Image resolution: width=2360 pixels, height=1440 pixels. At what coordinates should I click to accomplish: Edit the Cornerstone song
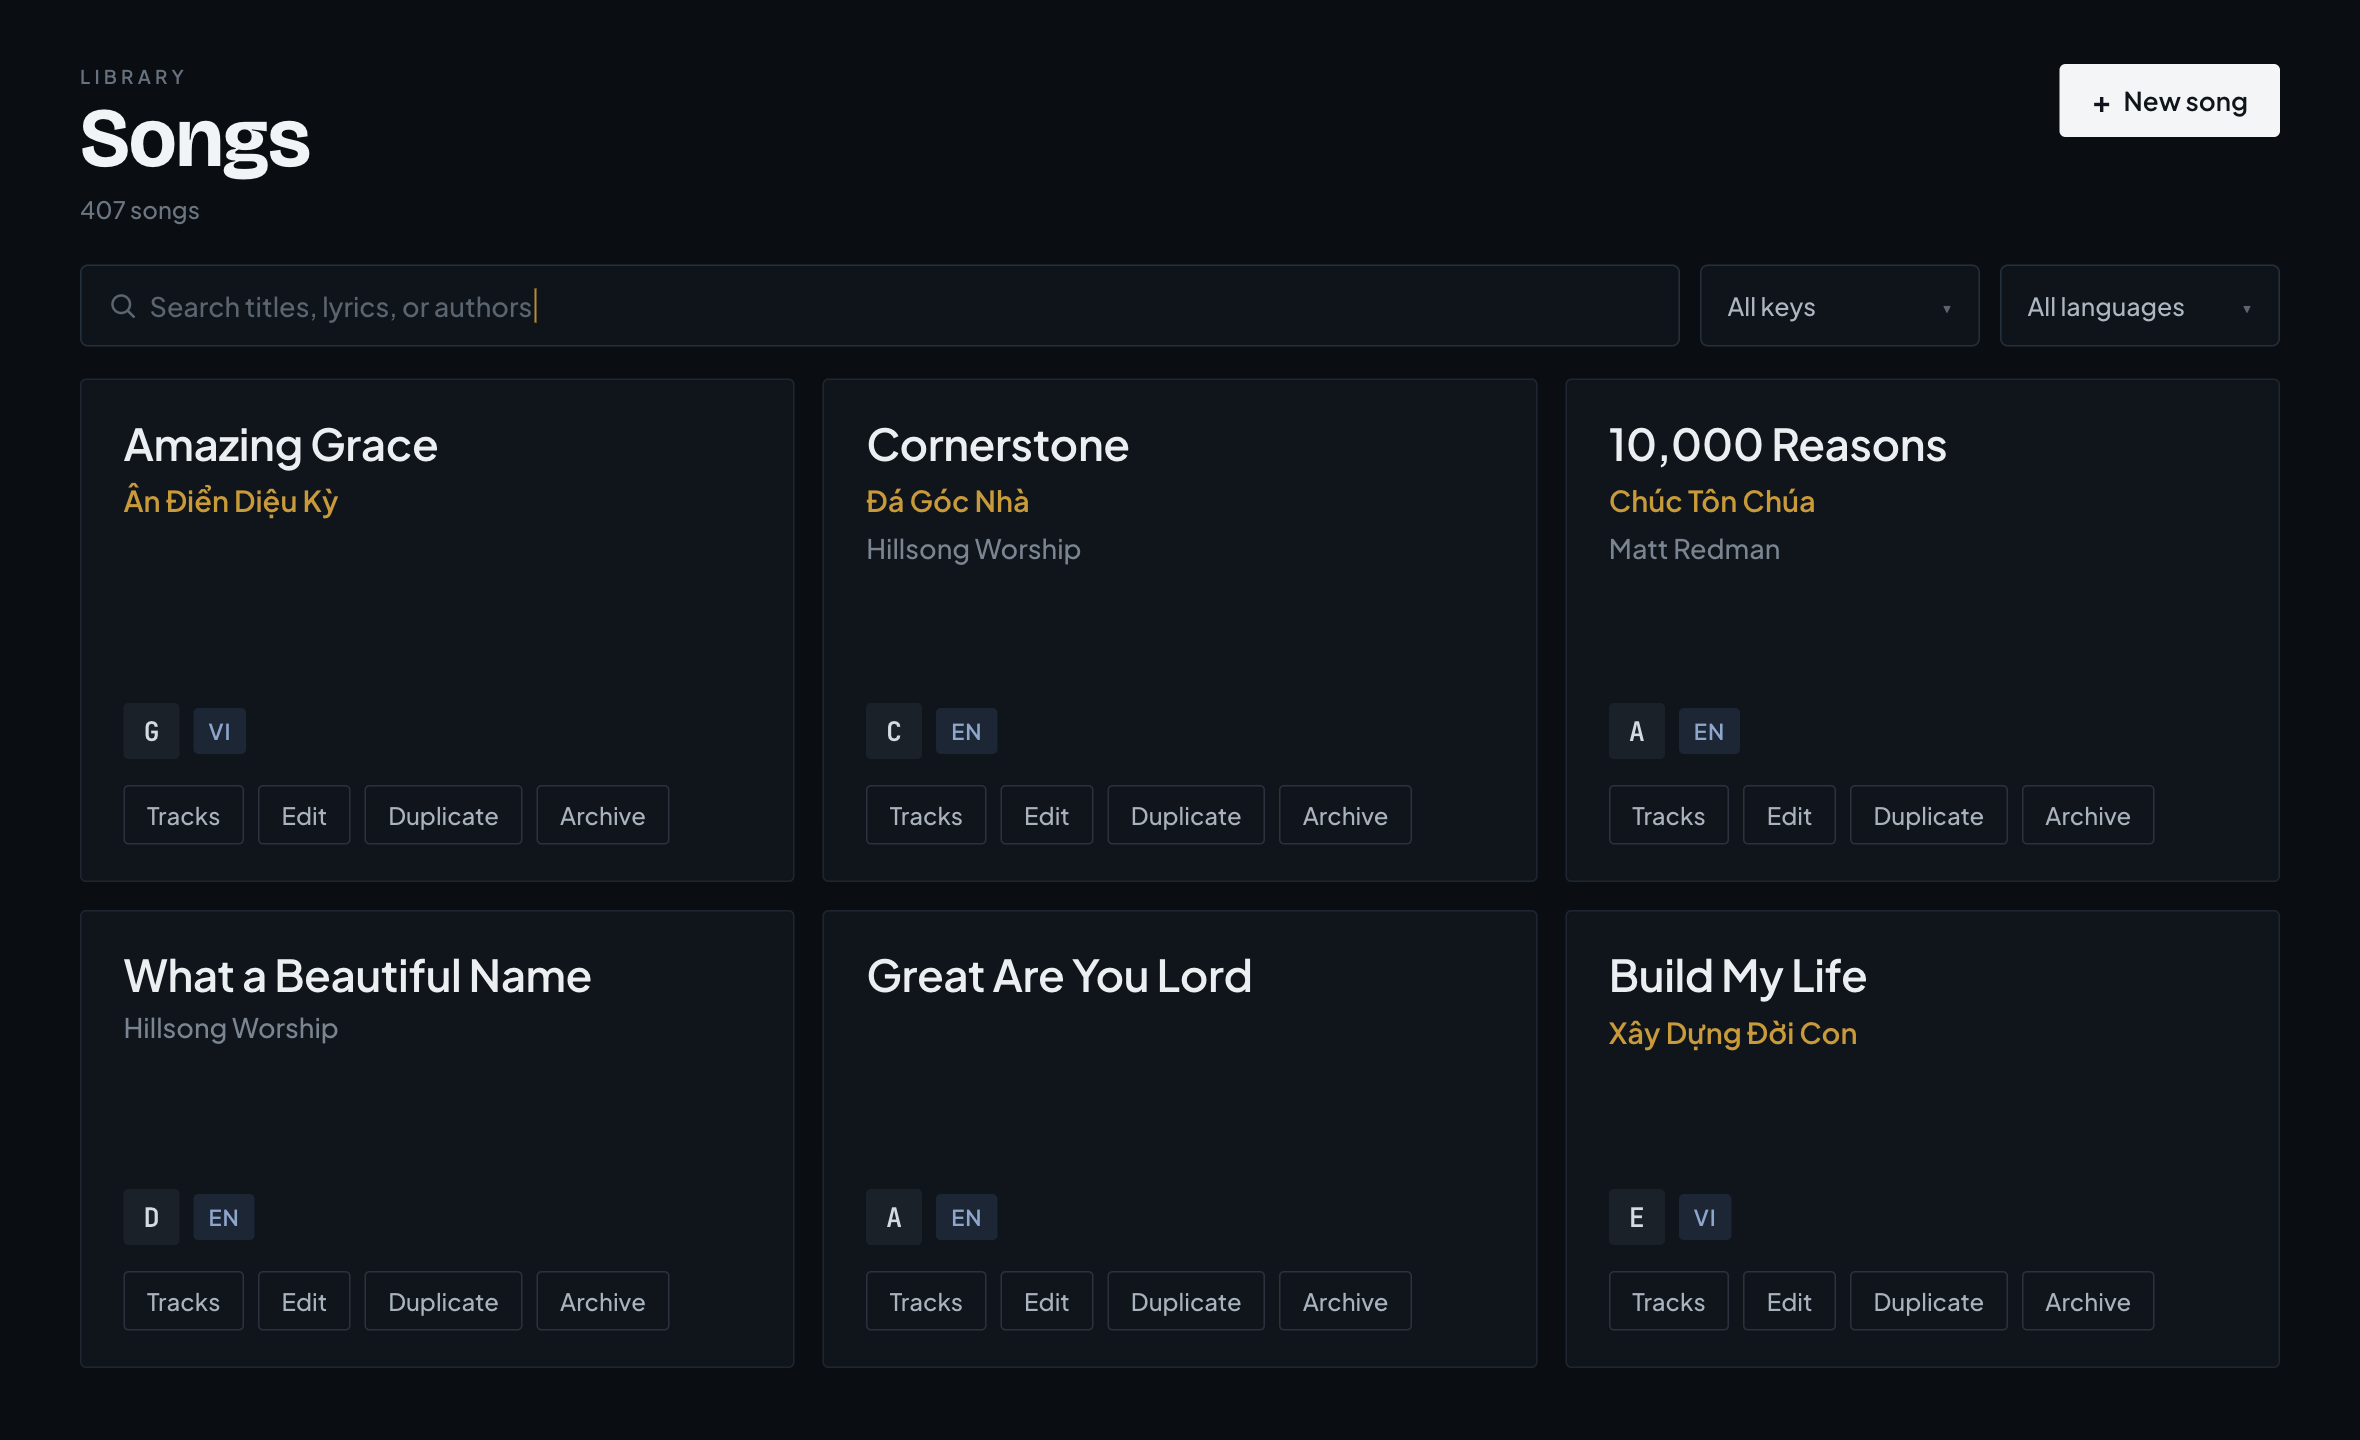tap(1046, 815)
